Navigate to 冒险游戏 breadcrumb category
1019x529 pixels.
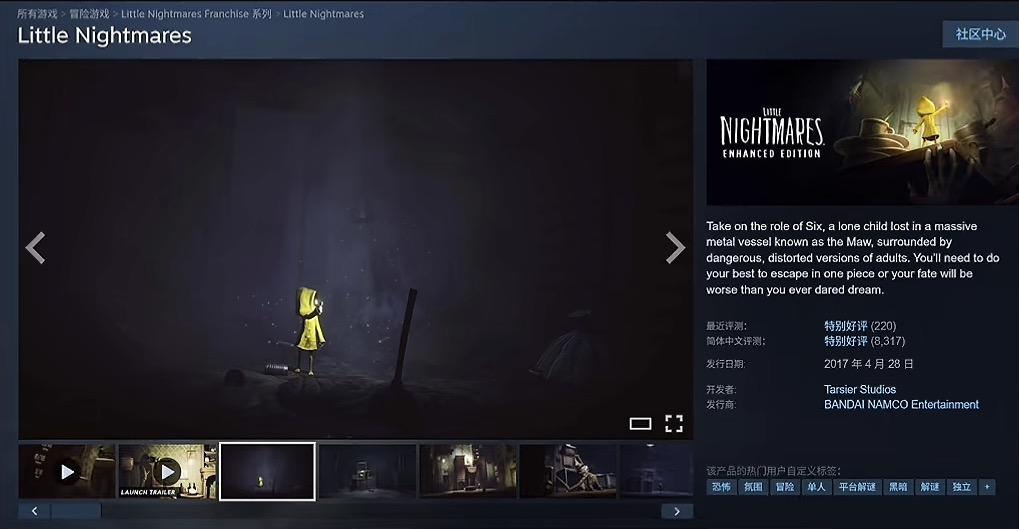tap(89, 14)
